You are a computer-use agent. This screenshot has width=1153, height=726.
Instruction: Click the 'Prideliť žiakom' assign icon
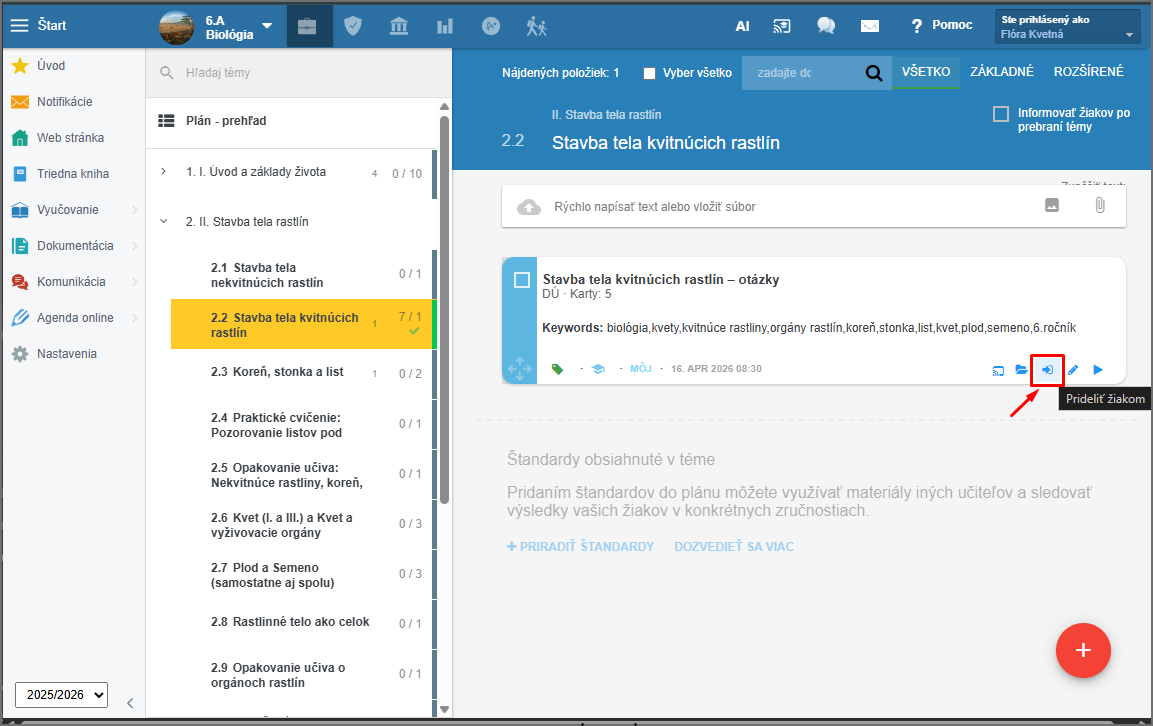pyautogui.click(x=1047, y=370)
